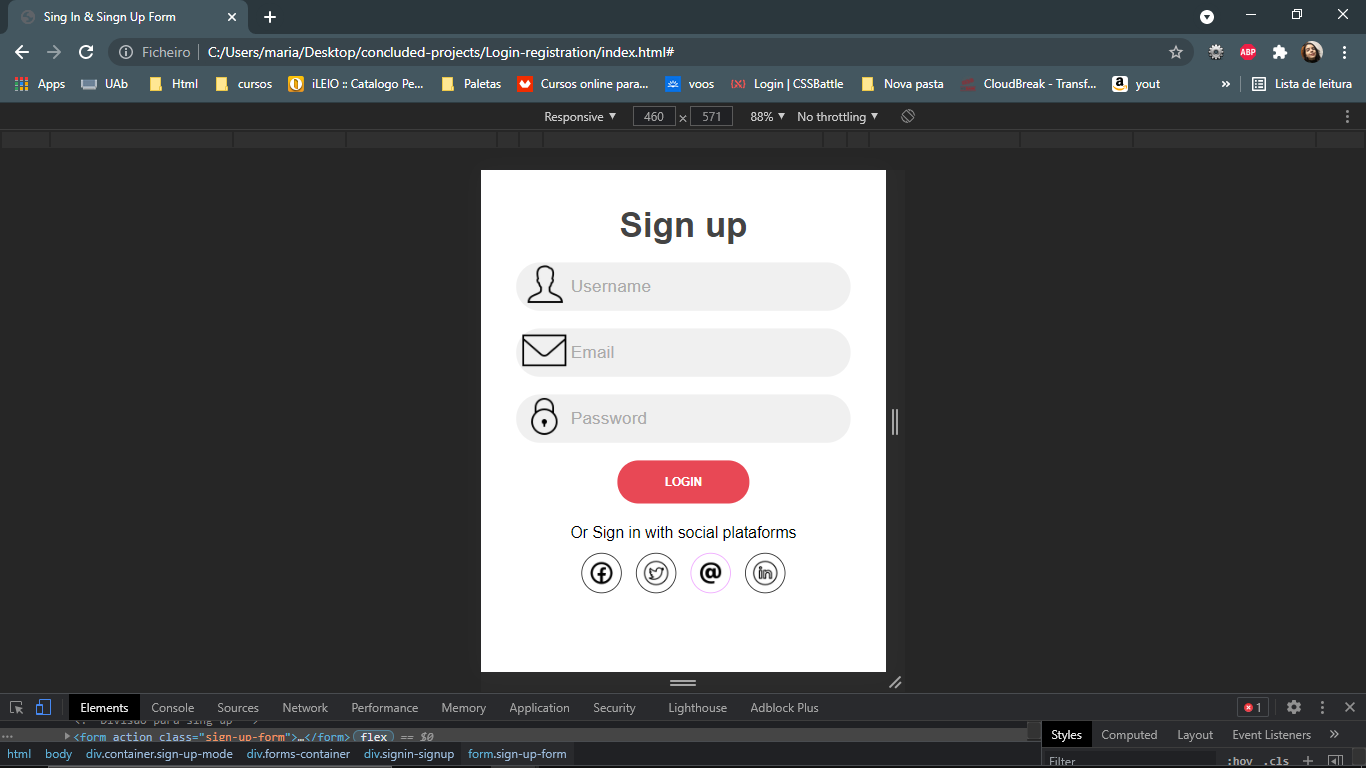Open the Adblock Plus ABP extension icon
Screen dimensions: 1366x768
1247,51
